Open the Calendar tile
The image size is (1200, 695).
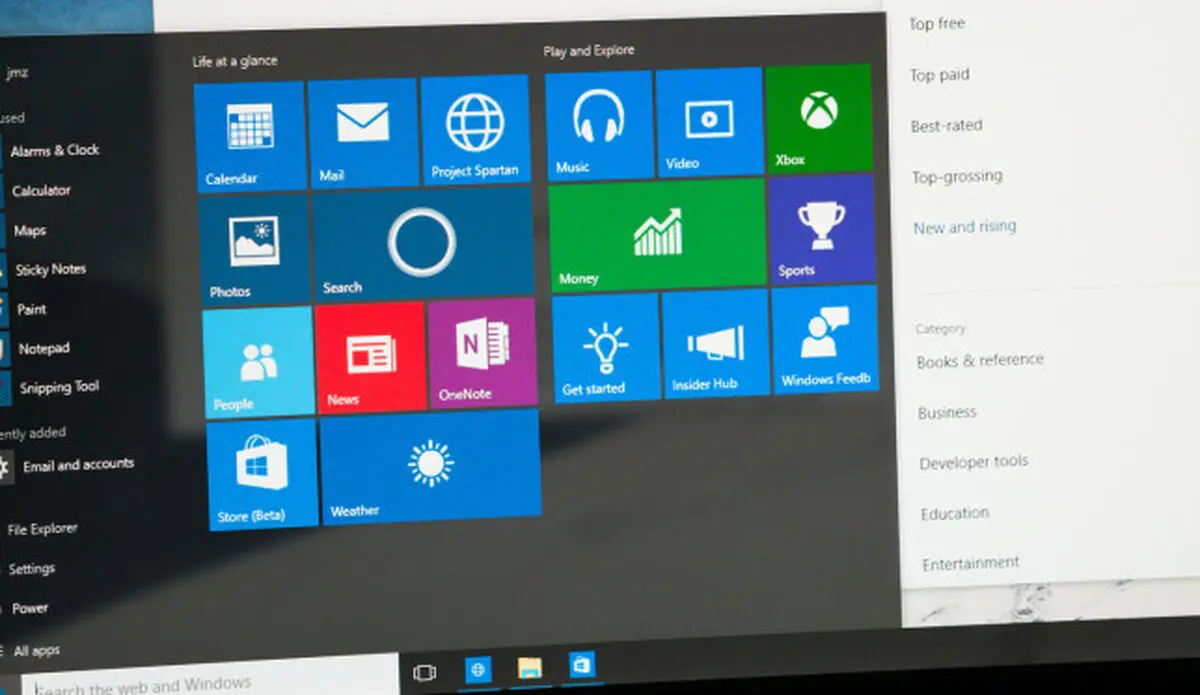pyautogui.click(x=249, y=136)
